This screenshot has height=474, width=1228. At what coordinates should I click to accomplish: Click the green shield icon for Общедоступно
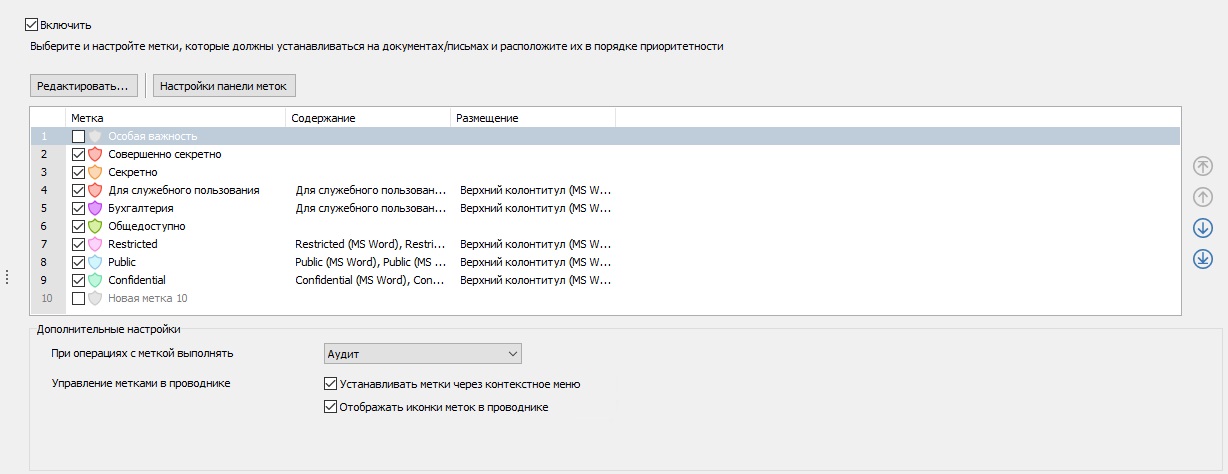[x=96, y=226]
